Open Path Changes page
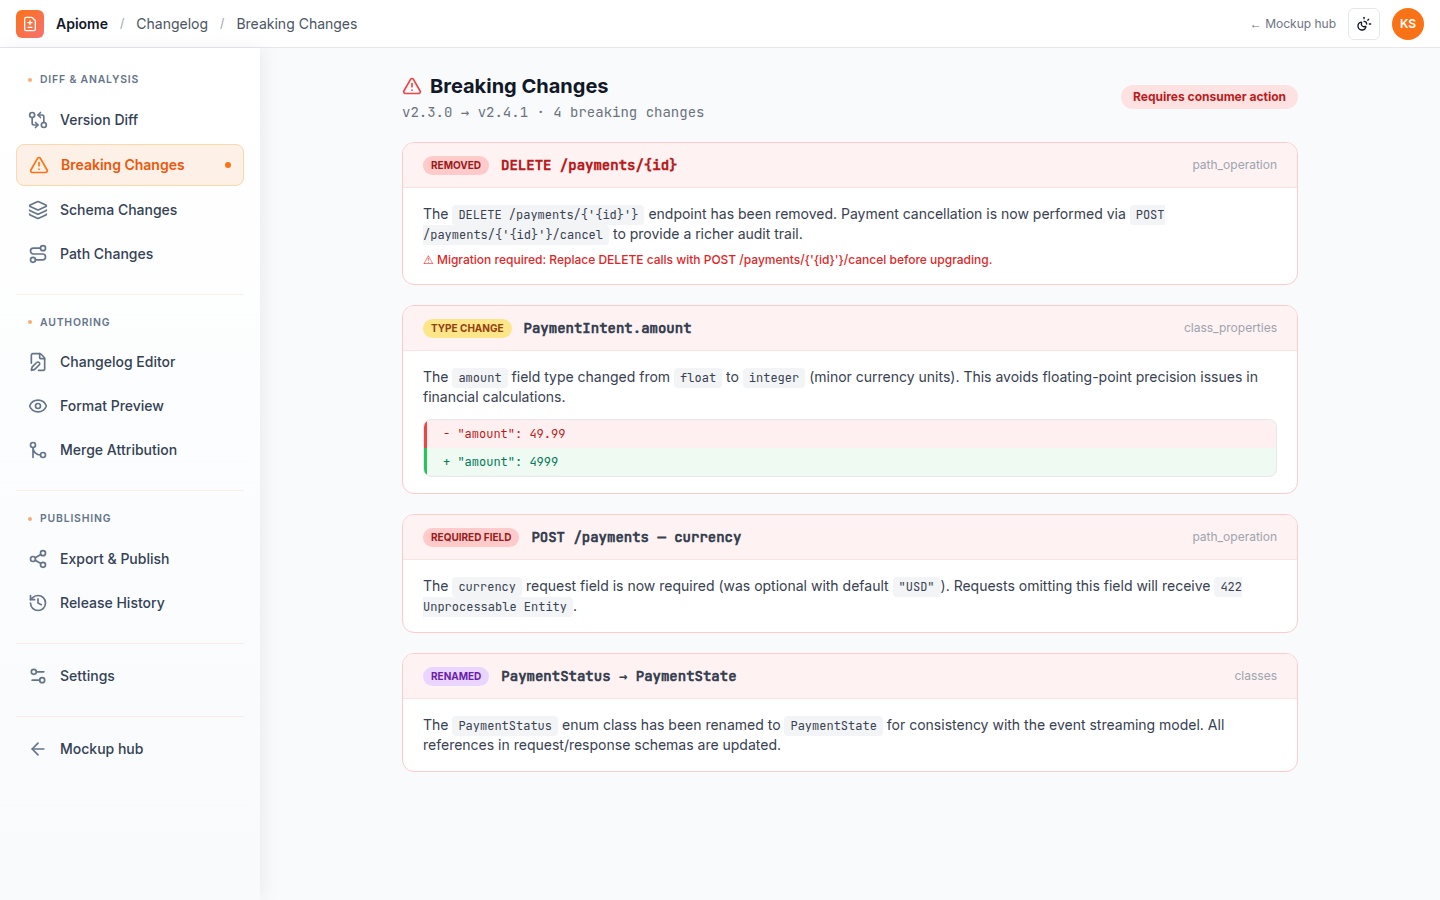Screen dimensions: 1440x900 130,254
